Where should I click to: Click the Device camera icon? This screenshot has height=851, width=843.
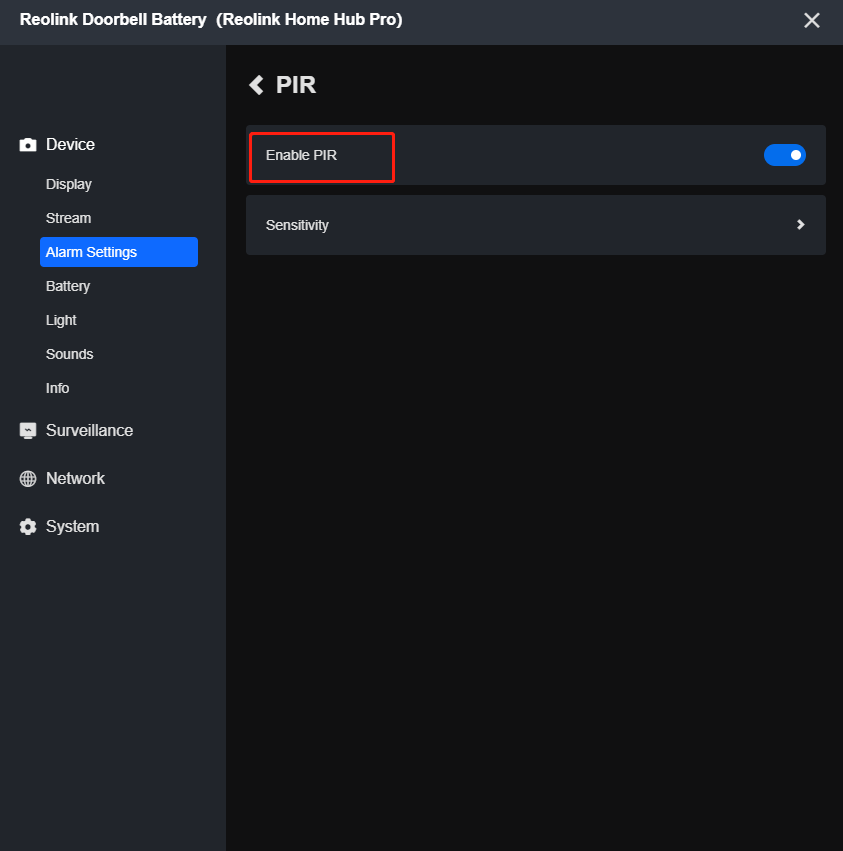(x=28, y=145)
